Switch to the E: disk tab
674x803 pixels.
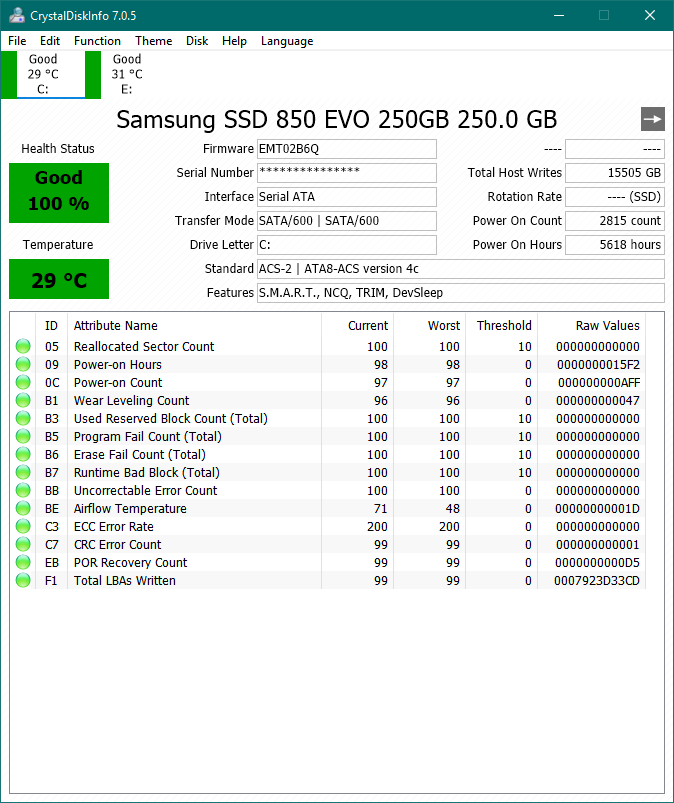tap(127, 75)
